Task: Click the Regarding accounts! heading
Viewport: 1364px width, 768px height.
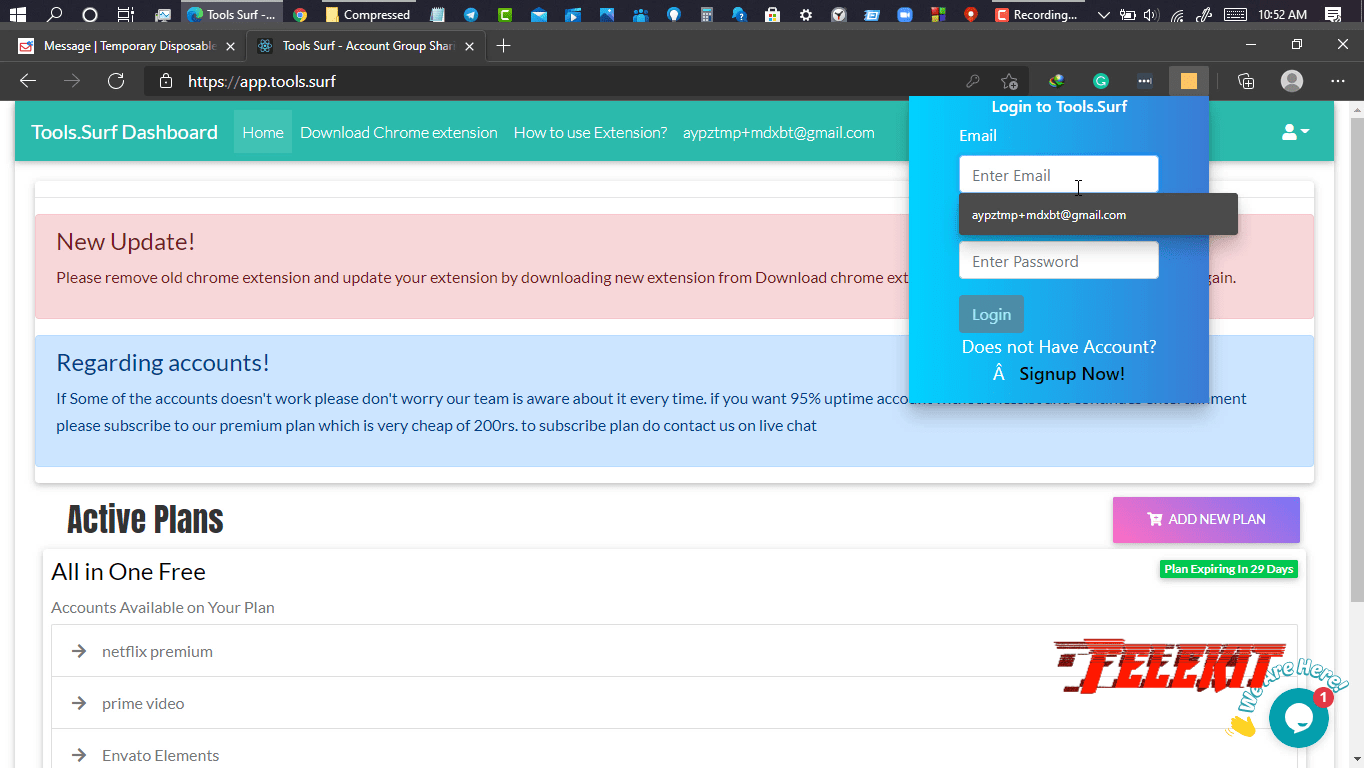Action: [163, 363]
